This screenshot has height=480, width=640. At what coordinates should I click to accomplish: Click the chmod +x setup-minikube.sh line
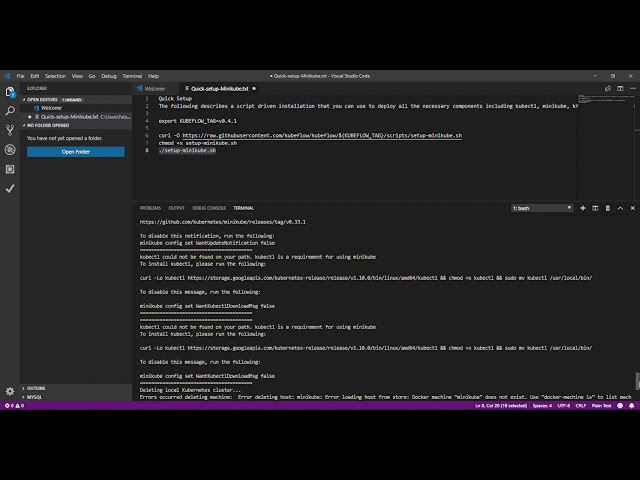click(x=198, y=143)
